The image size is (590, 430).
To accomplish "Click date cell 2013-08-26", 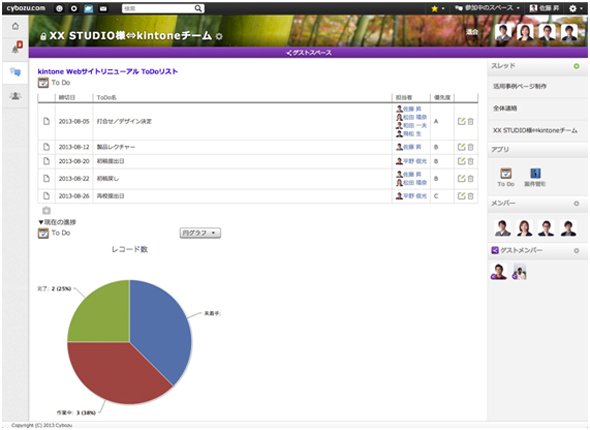I will [74, 196].
